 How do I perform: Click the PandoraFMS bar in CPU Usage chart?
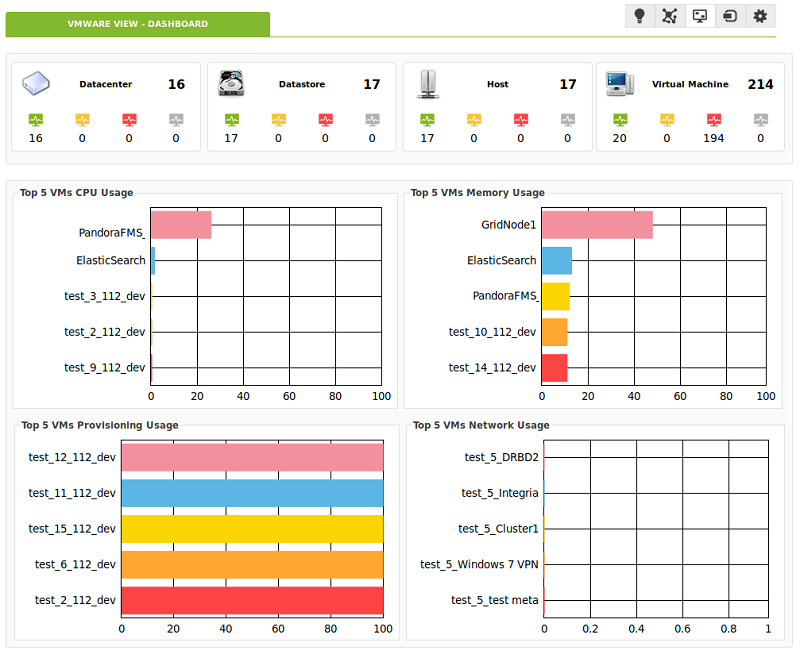[x=181, y=225]
